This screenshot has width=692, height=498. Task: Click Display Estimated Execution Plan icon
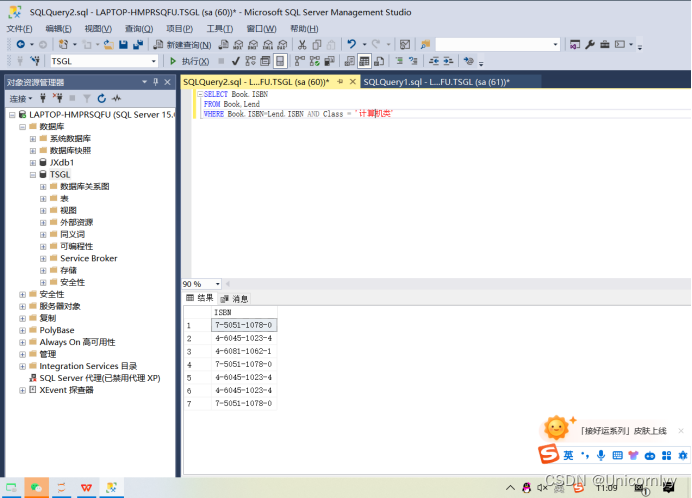click(251, 61)
